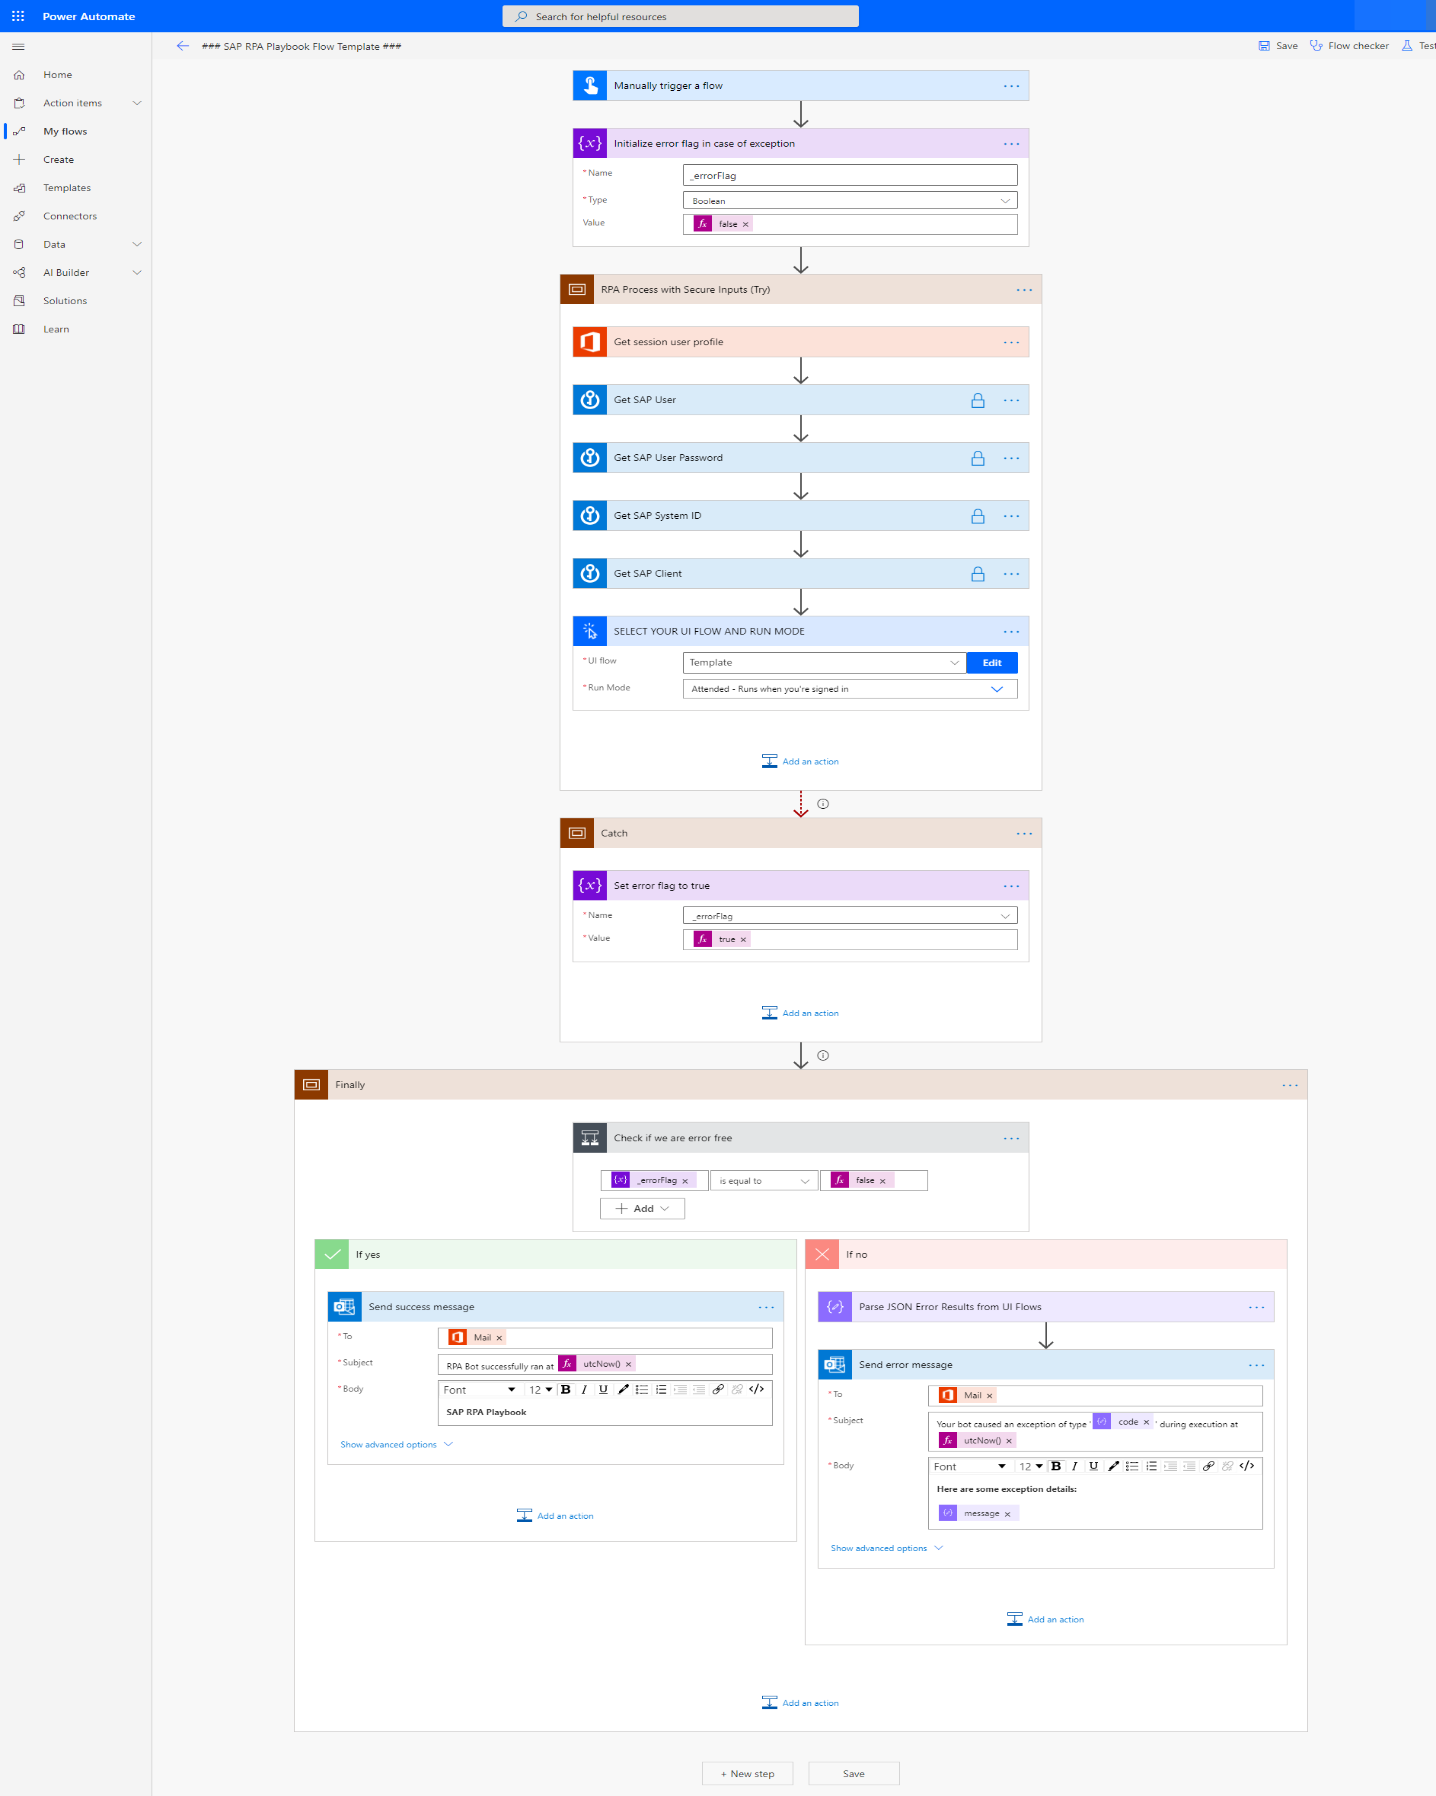Remove false token from Initialize error flag Value
Screen dimensions: 1436x1796
coord(746,224)
